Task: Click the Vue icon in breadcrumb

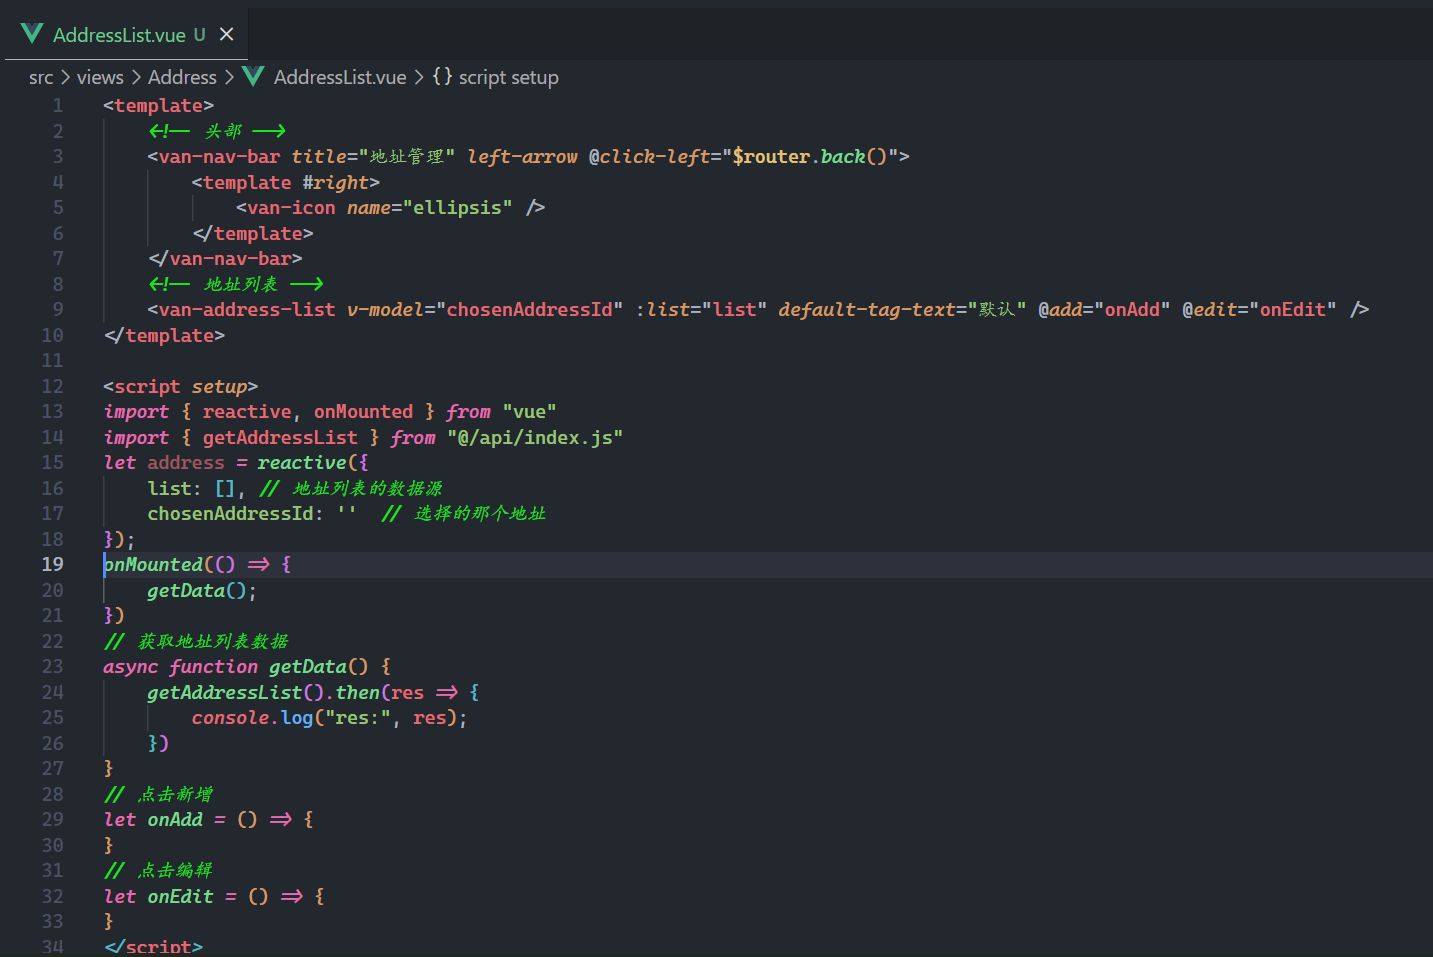Action: click(254, 77)
